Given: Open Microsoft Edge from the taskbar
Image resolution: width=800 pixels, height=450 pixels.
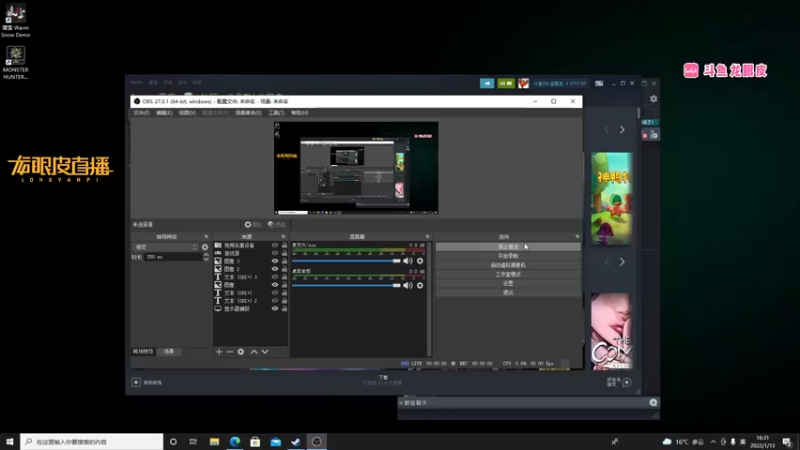Looking at the screenshot, I should pos(235,442).
